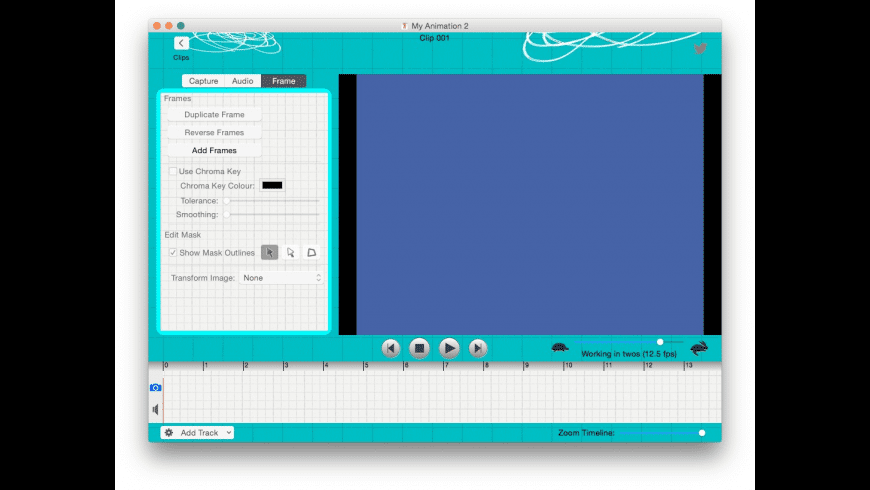Jump to previous frame
This screenshot has height=490, width=870.
click(391, 348)
